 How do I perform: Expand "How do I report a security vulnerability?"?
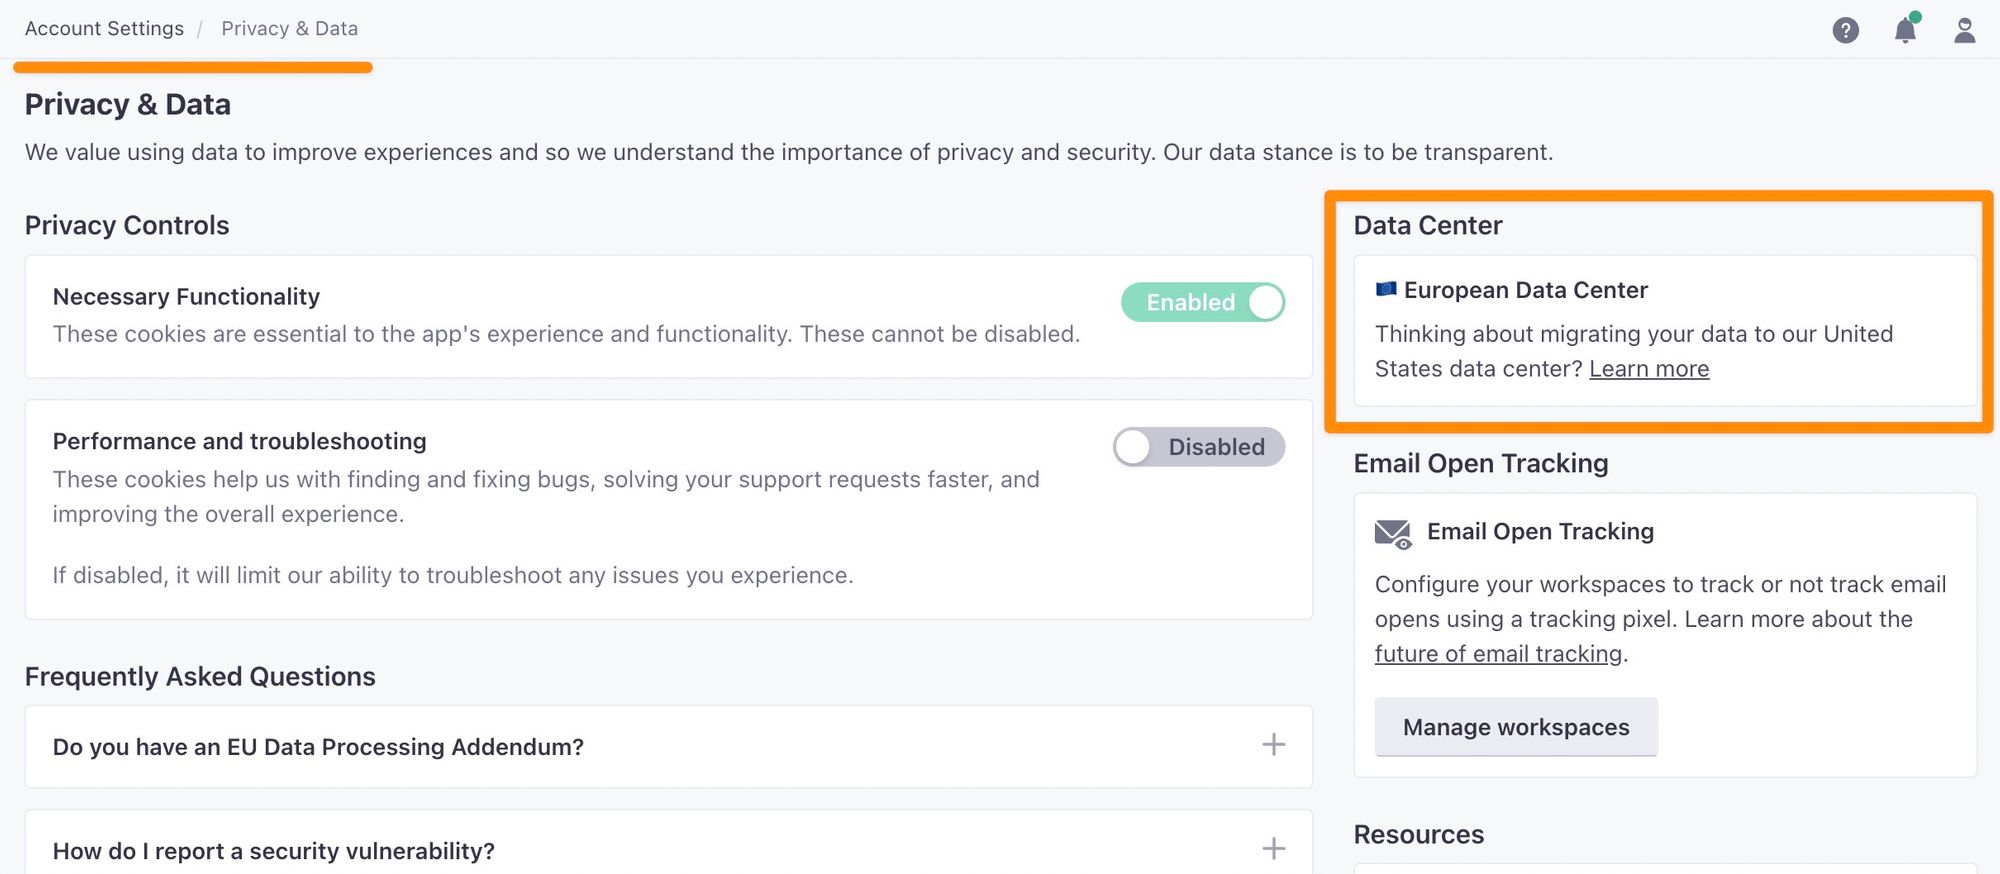[273, 851]
